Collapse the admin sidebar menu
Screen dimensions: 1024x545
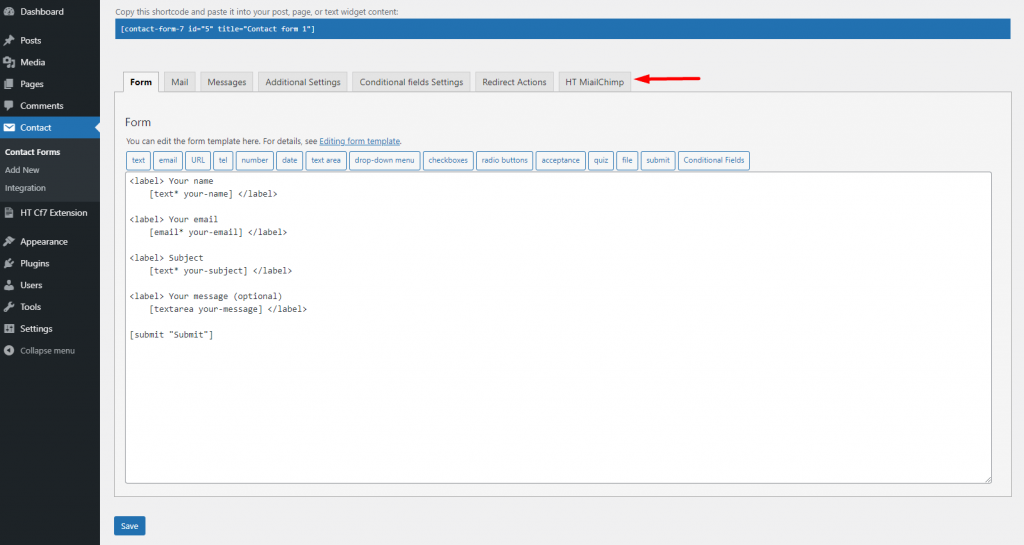(40, 351)
